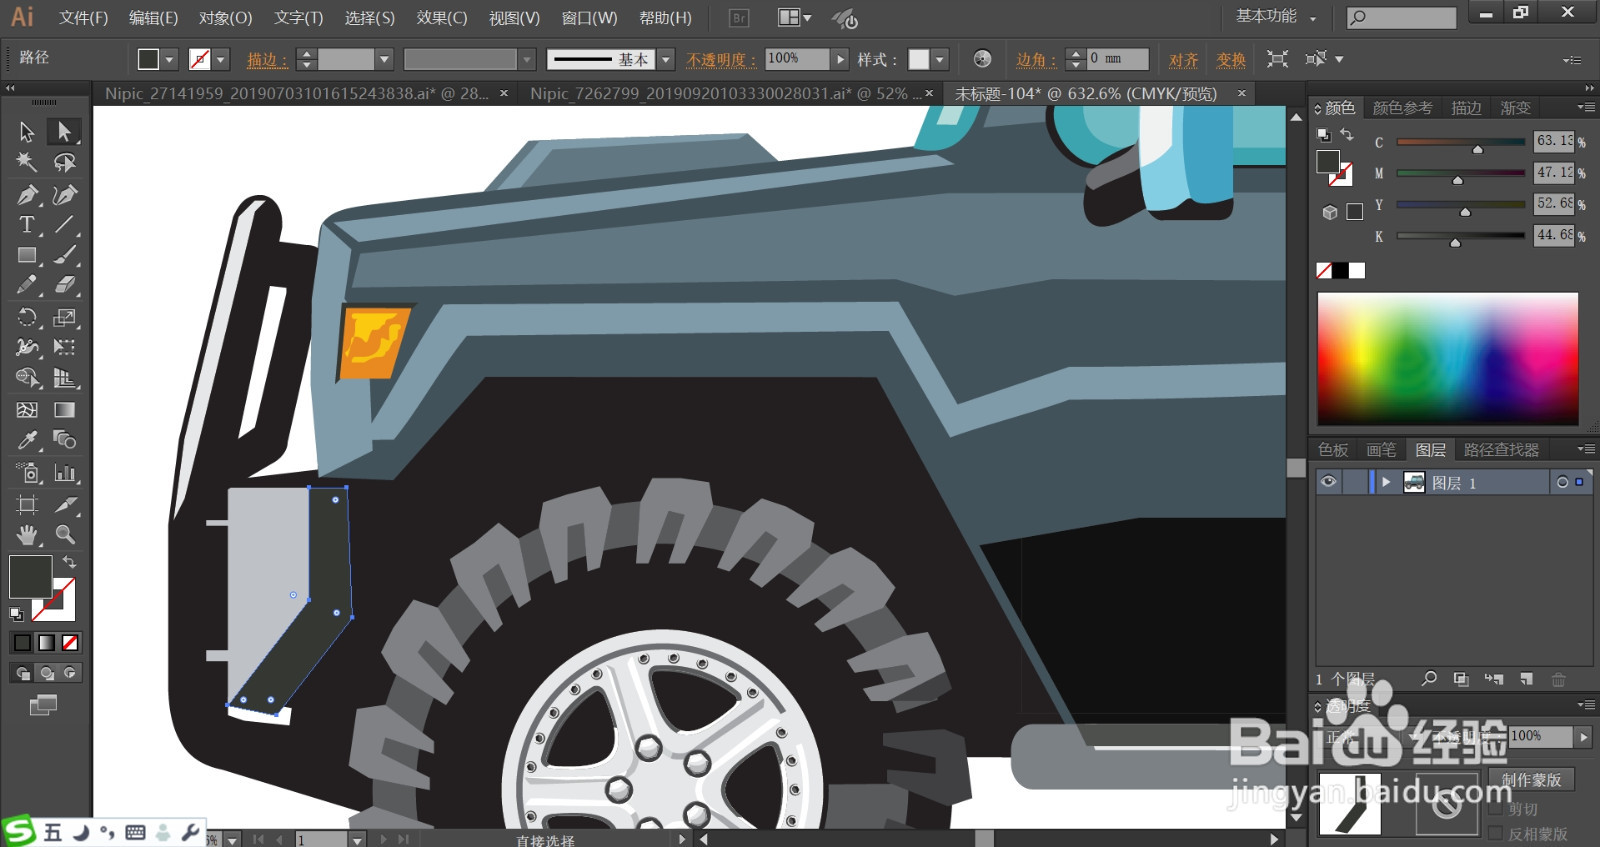Click the swap fill and stroke arrows
This screenshot has width=1600, height=847.
[69, 562]
